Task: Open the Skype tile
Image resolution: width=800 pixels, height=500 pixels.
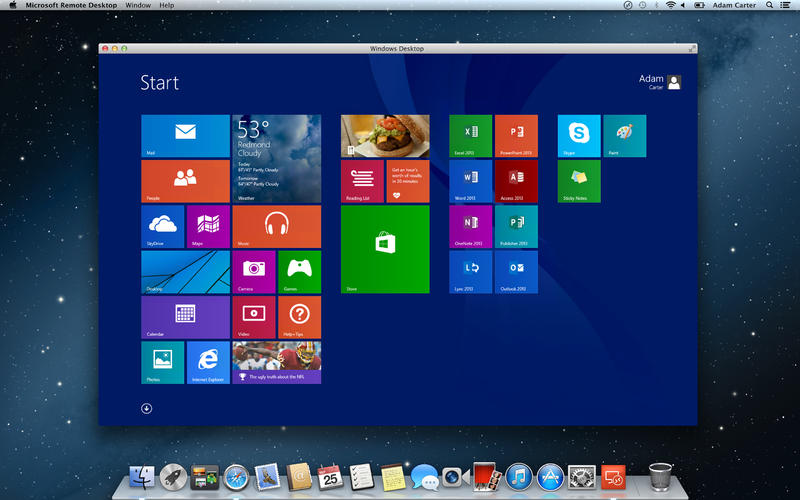Action: pos(579,136)
